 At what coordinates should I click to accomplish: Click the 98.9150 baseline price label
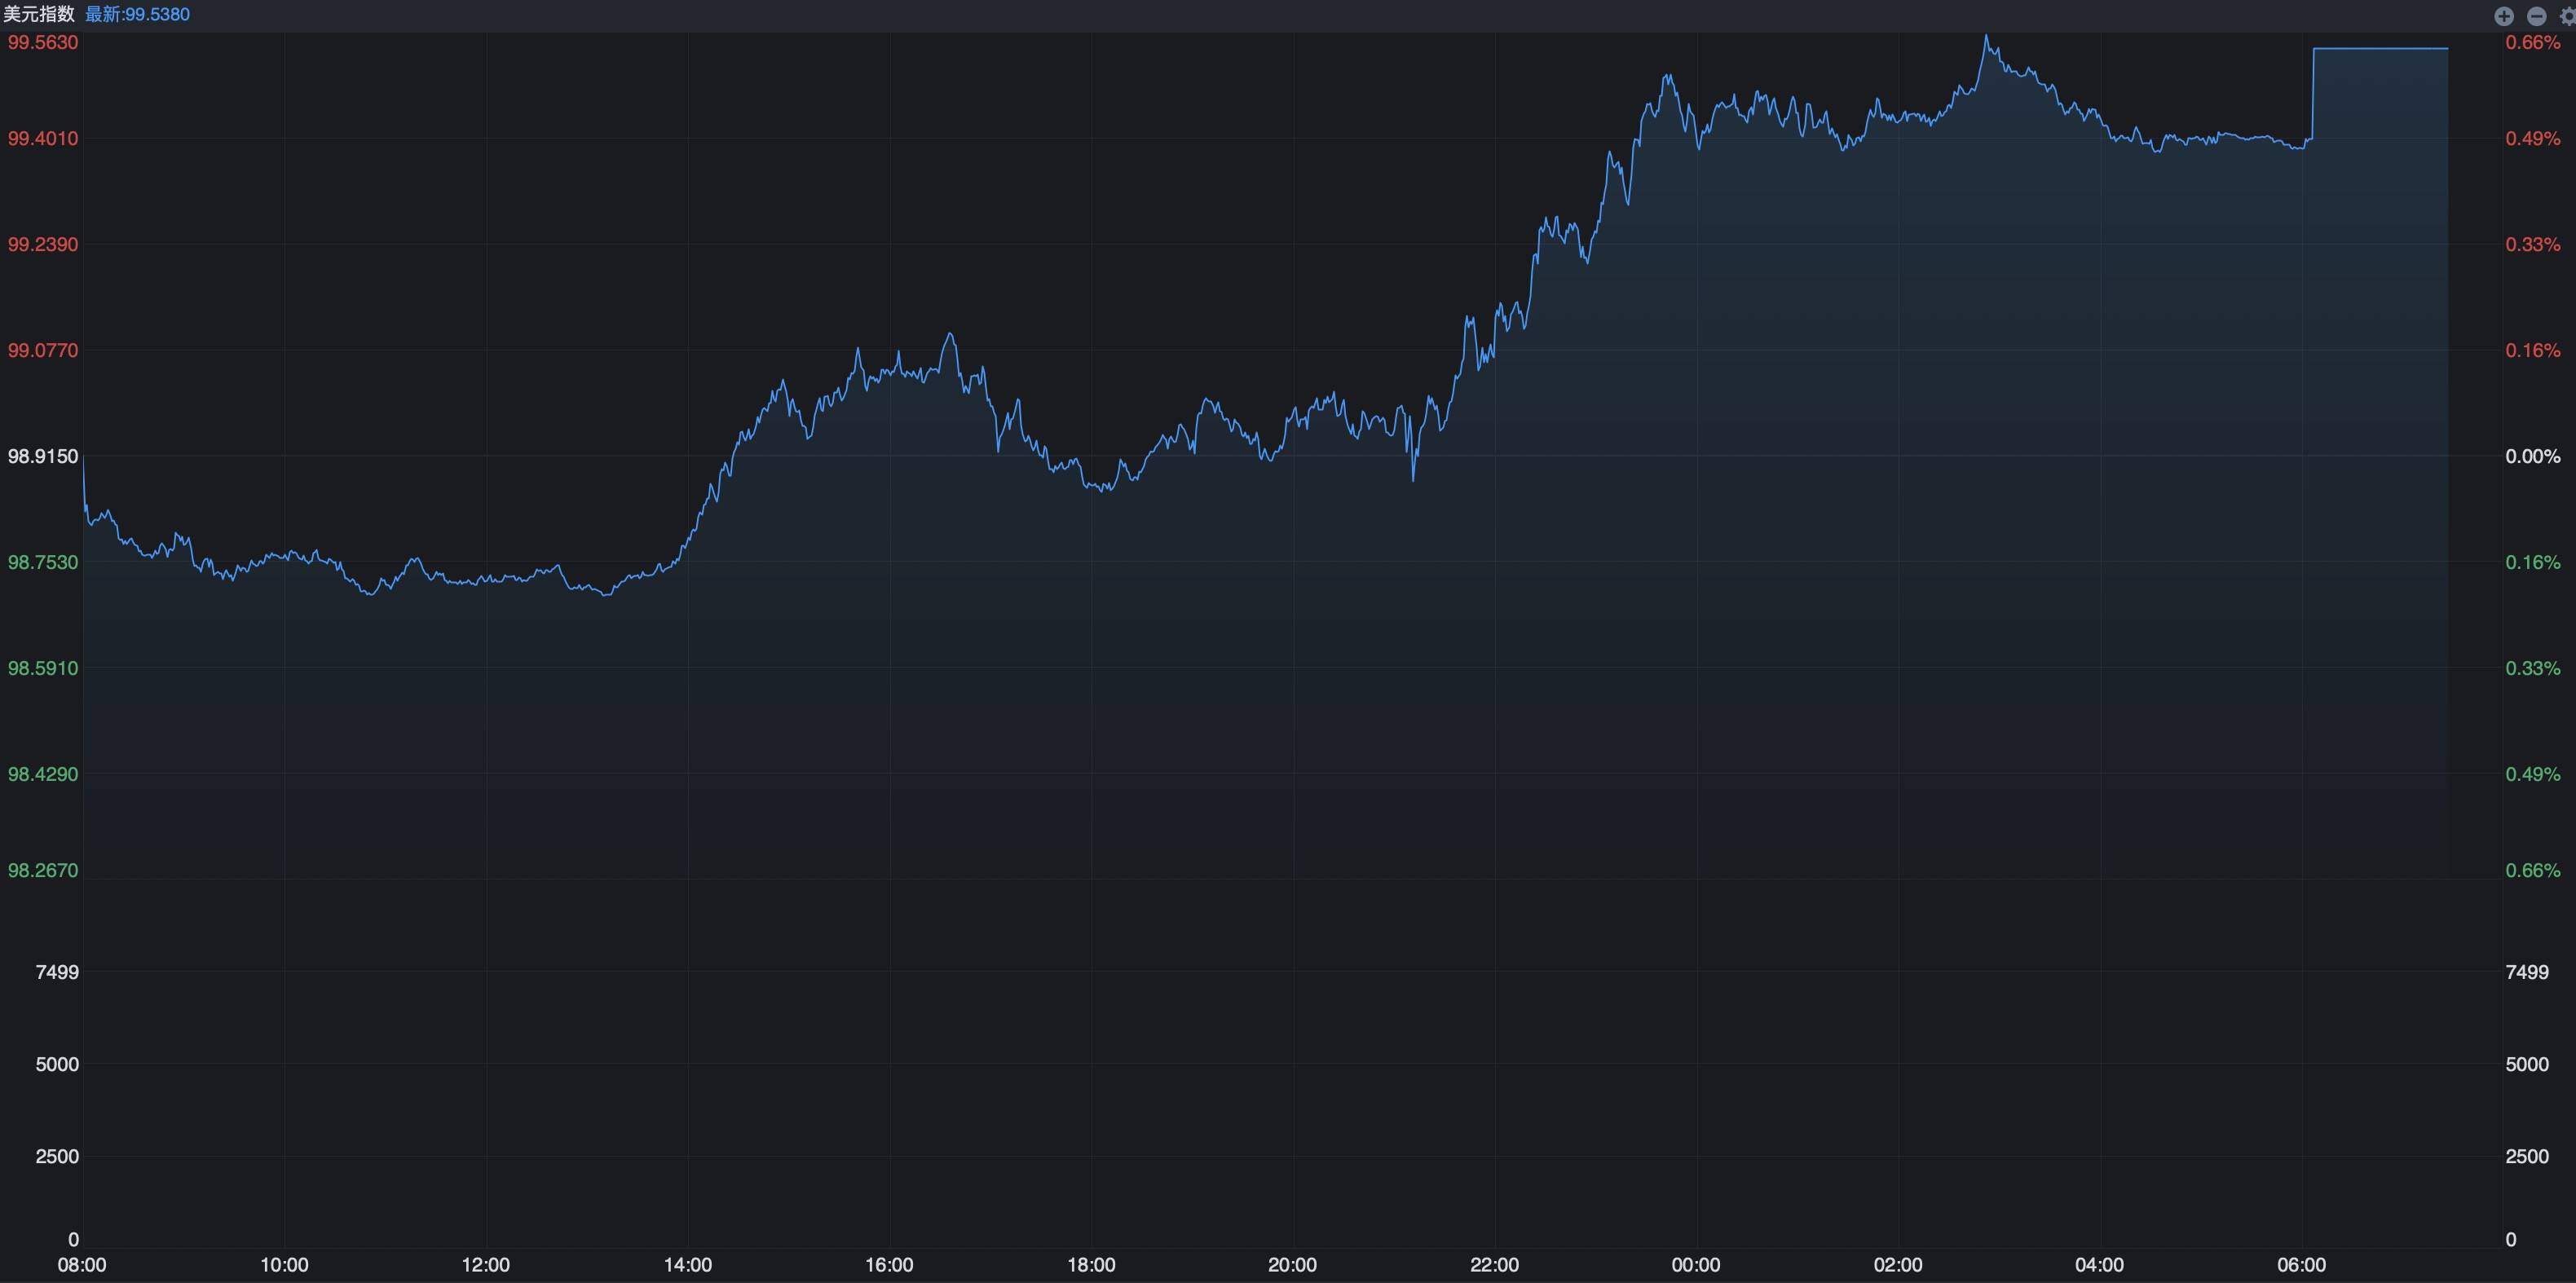tap(43, 456)
